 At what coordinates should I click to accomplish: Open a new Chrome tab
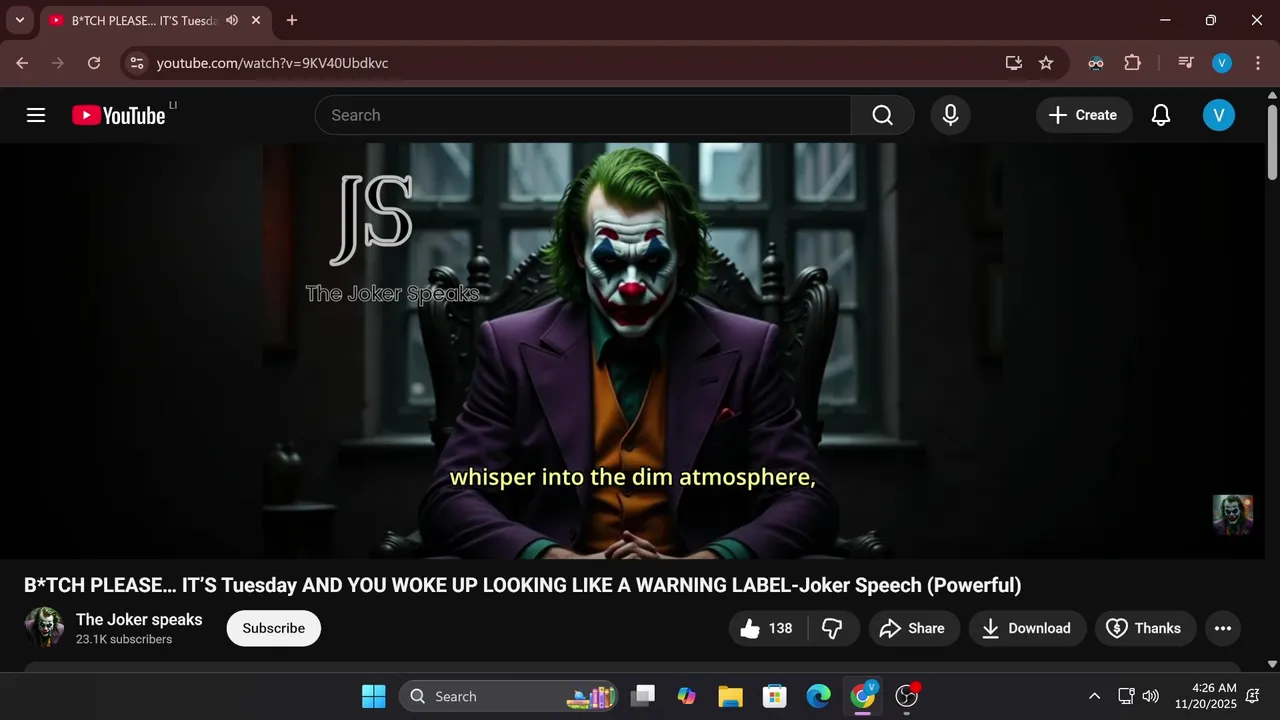292,20
